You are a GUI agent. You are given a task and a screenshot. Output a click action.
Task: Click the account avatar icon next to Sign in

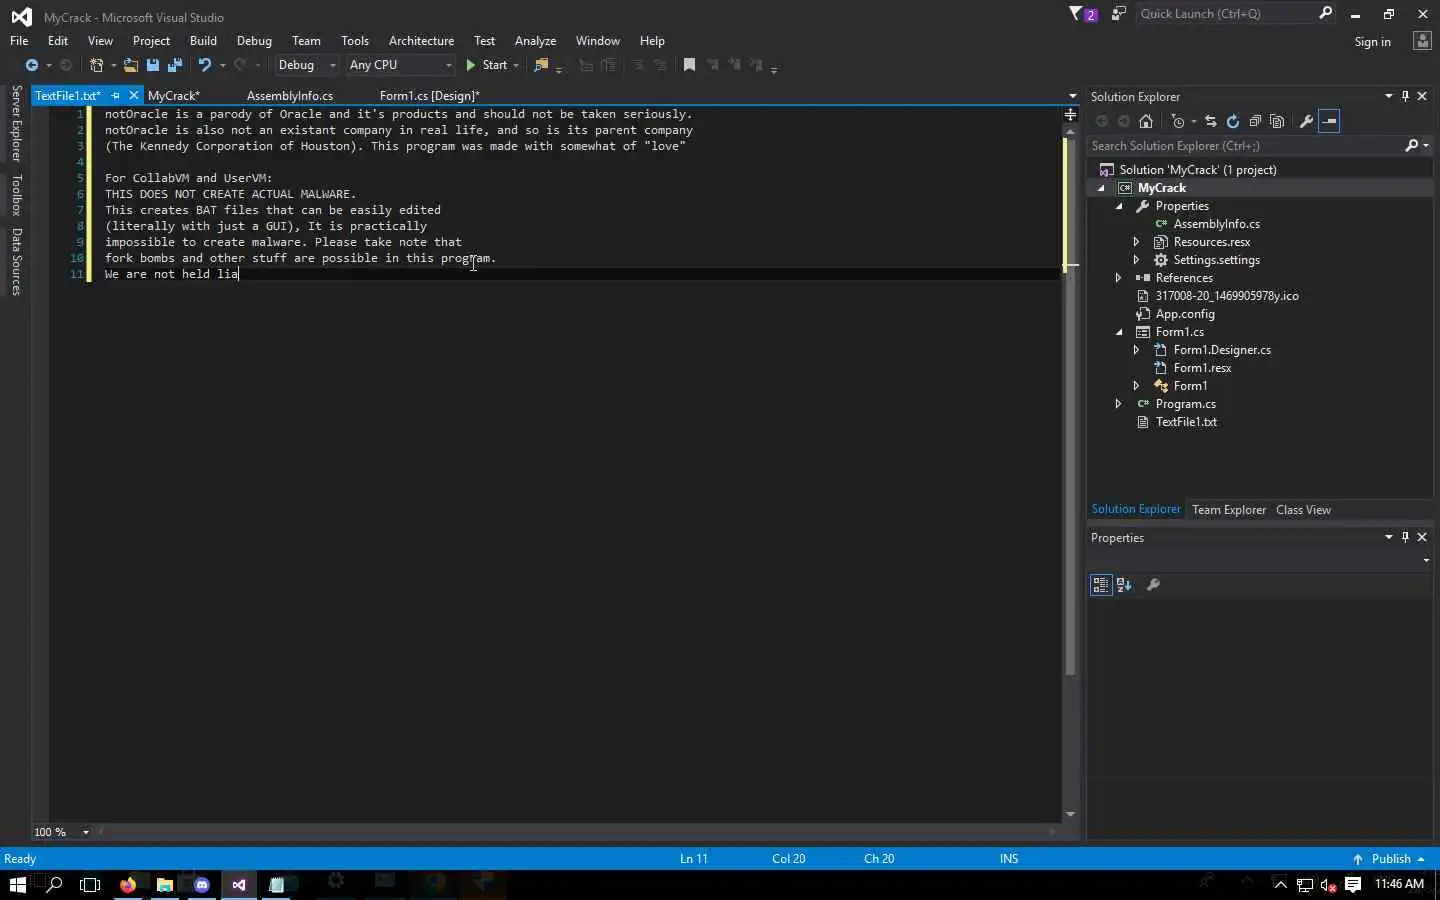tap(1422, 41)
